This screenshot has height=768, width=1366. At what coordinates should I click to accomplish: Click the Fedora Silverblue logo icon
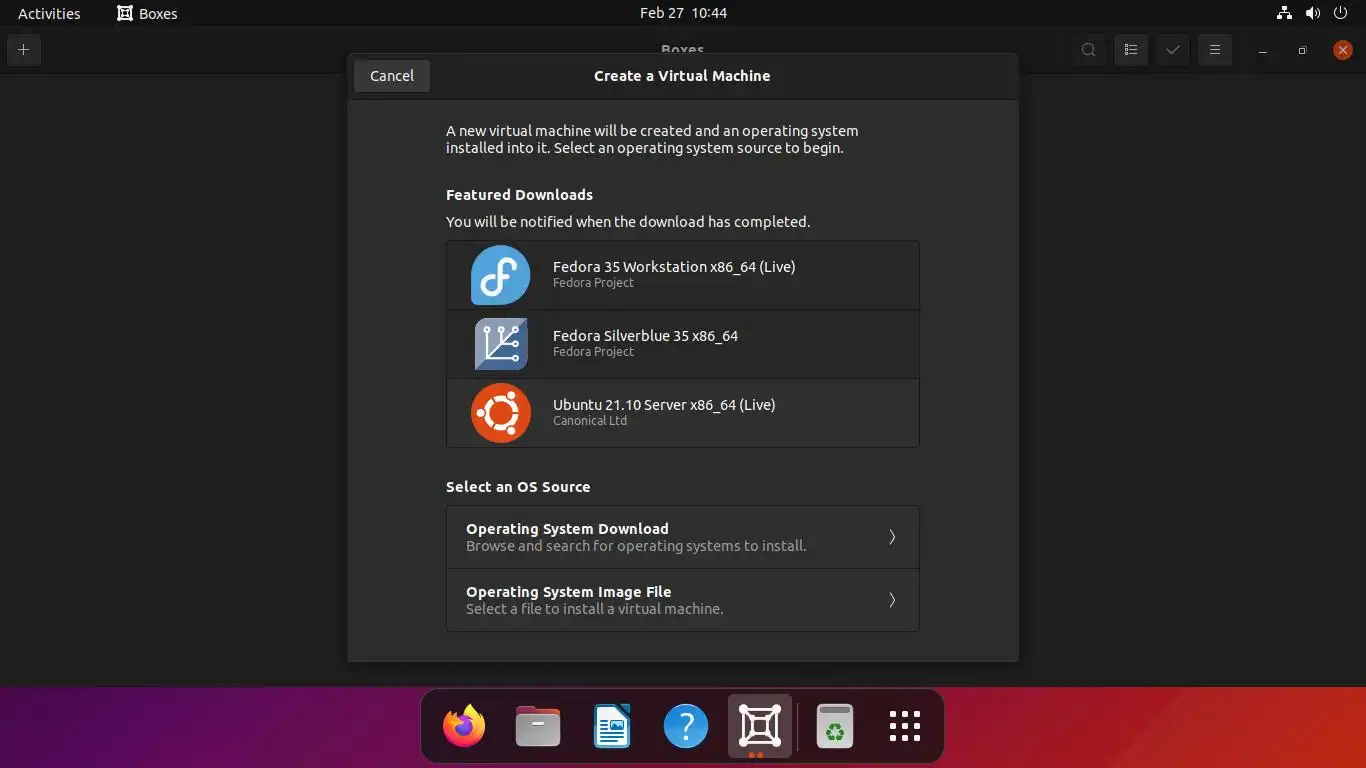pos(501,344)
